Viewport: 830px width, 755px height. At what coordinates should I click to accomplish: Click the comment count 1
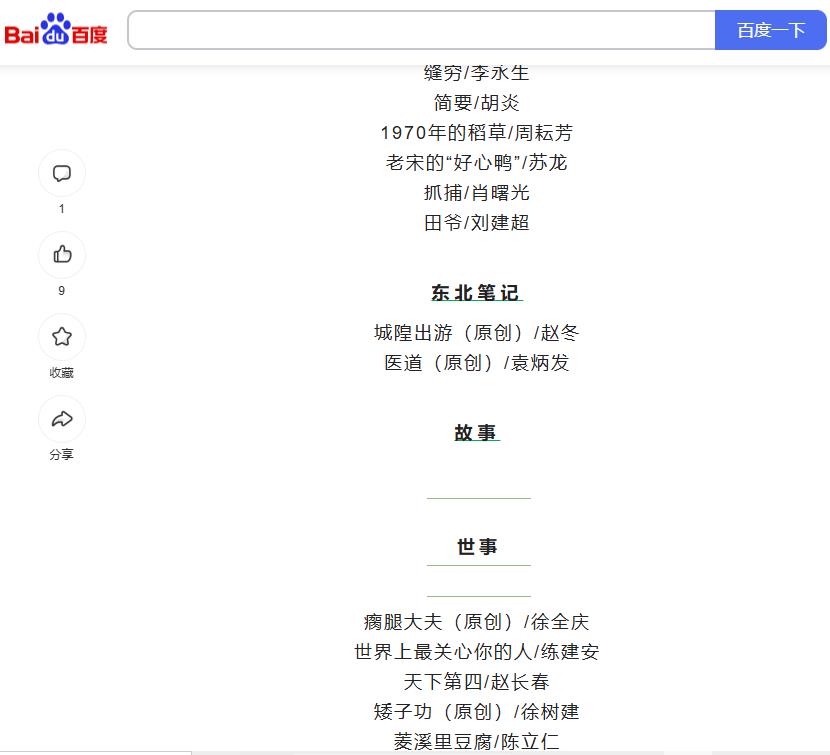pyautogui.click(x=62, y=209)
